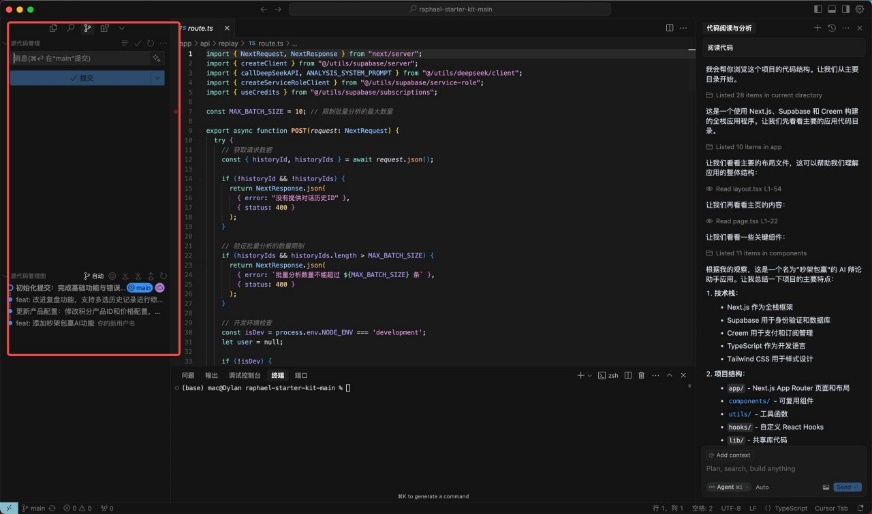Click the blue 提交 commit button
The image size is (872, 514).
(x=82, y=78)
